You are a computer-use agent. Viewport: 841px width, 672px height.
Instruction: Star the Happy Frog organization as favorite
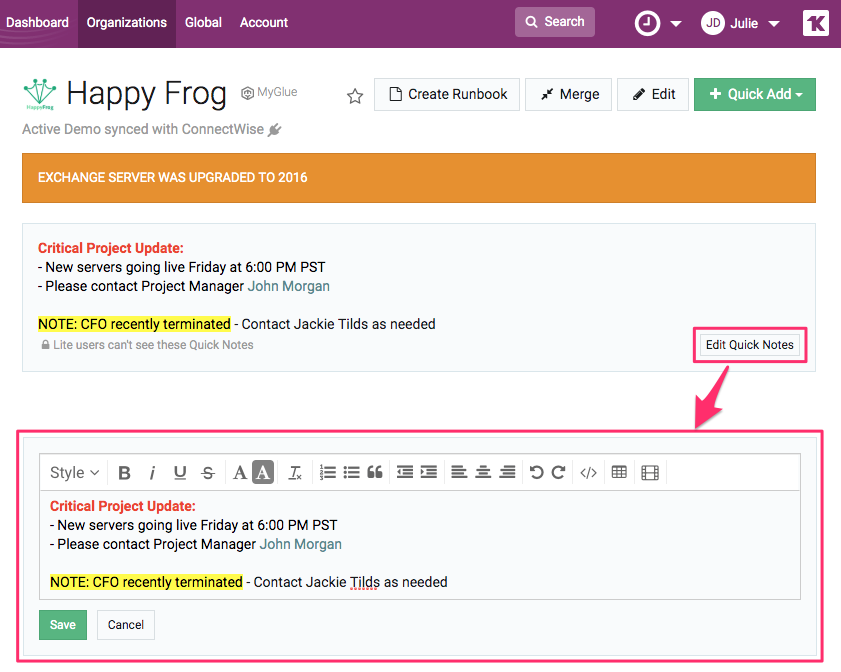354,96
